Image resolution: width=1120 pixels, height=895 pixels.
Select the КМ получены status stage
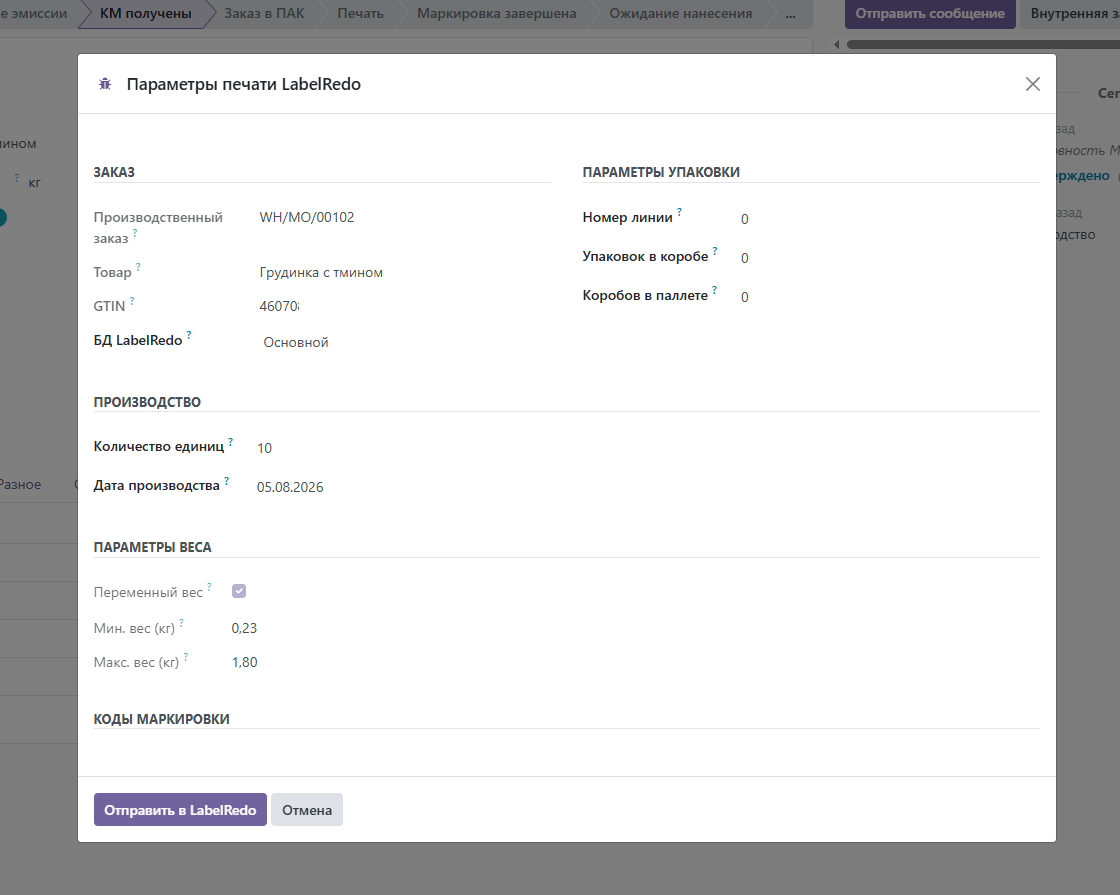146,14
